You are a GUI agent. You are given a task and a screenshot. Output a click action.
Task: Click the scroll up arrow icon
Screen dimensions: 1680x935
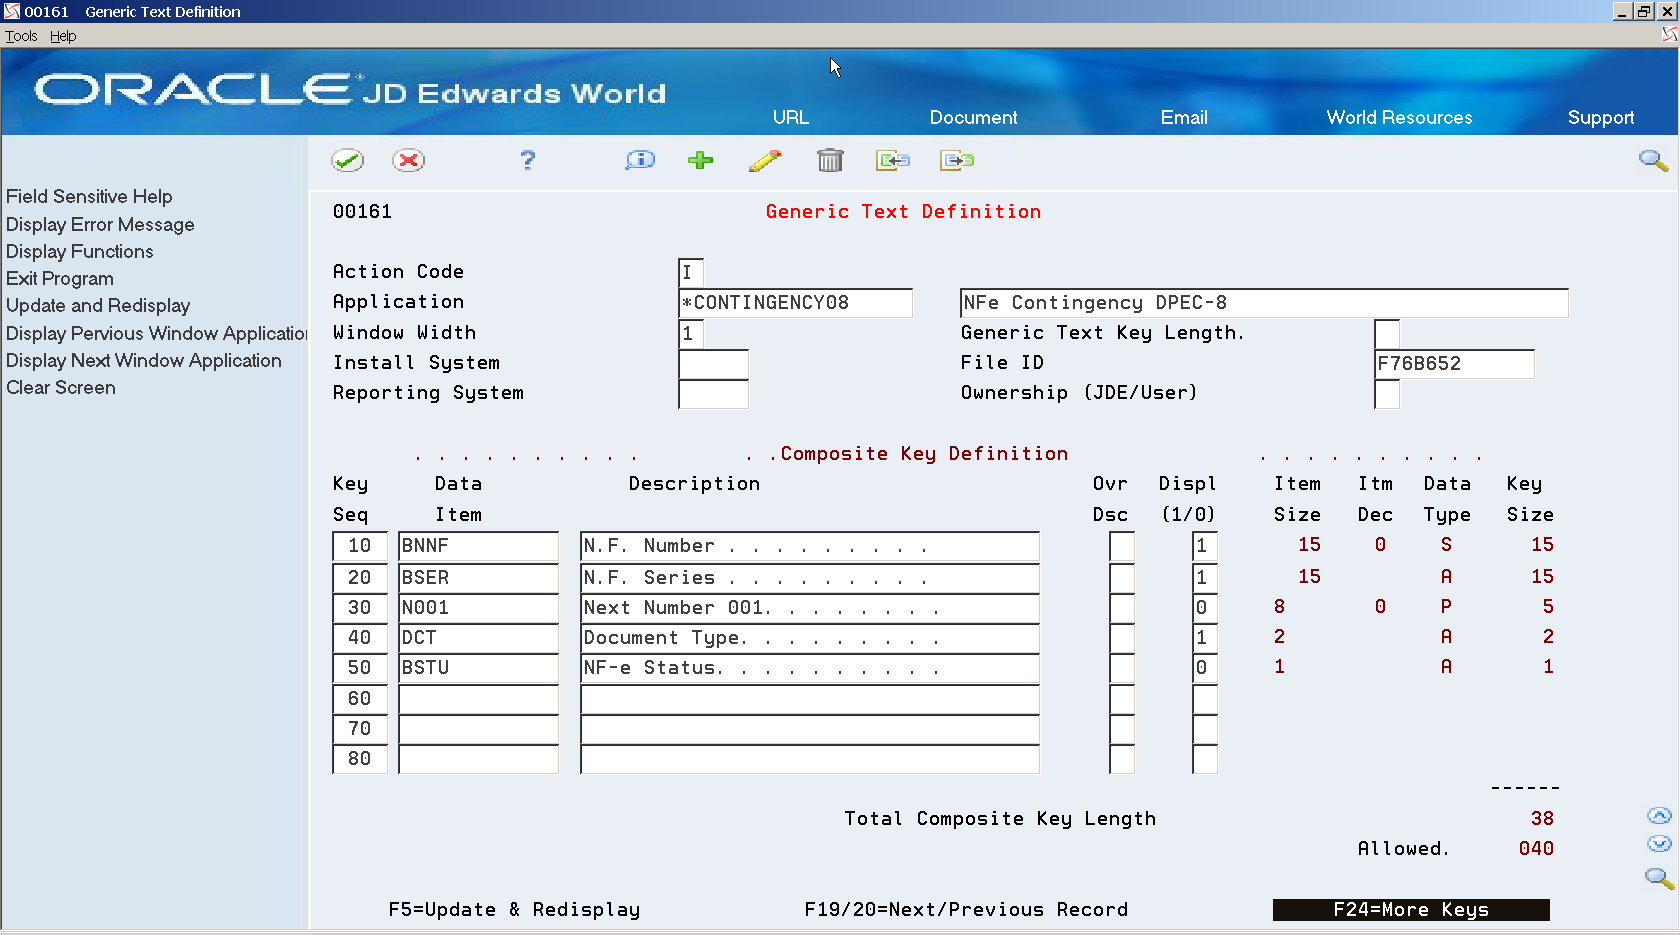[1659, 816]
